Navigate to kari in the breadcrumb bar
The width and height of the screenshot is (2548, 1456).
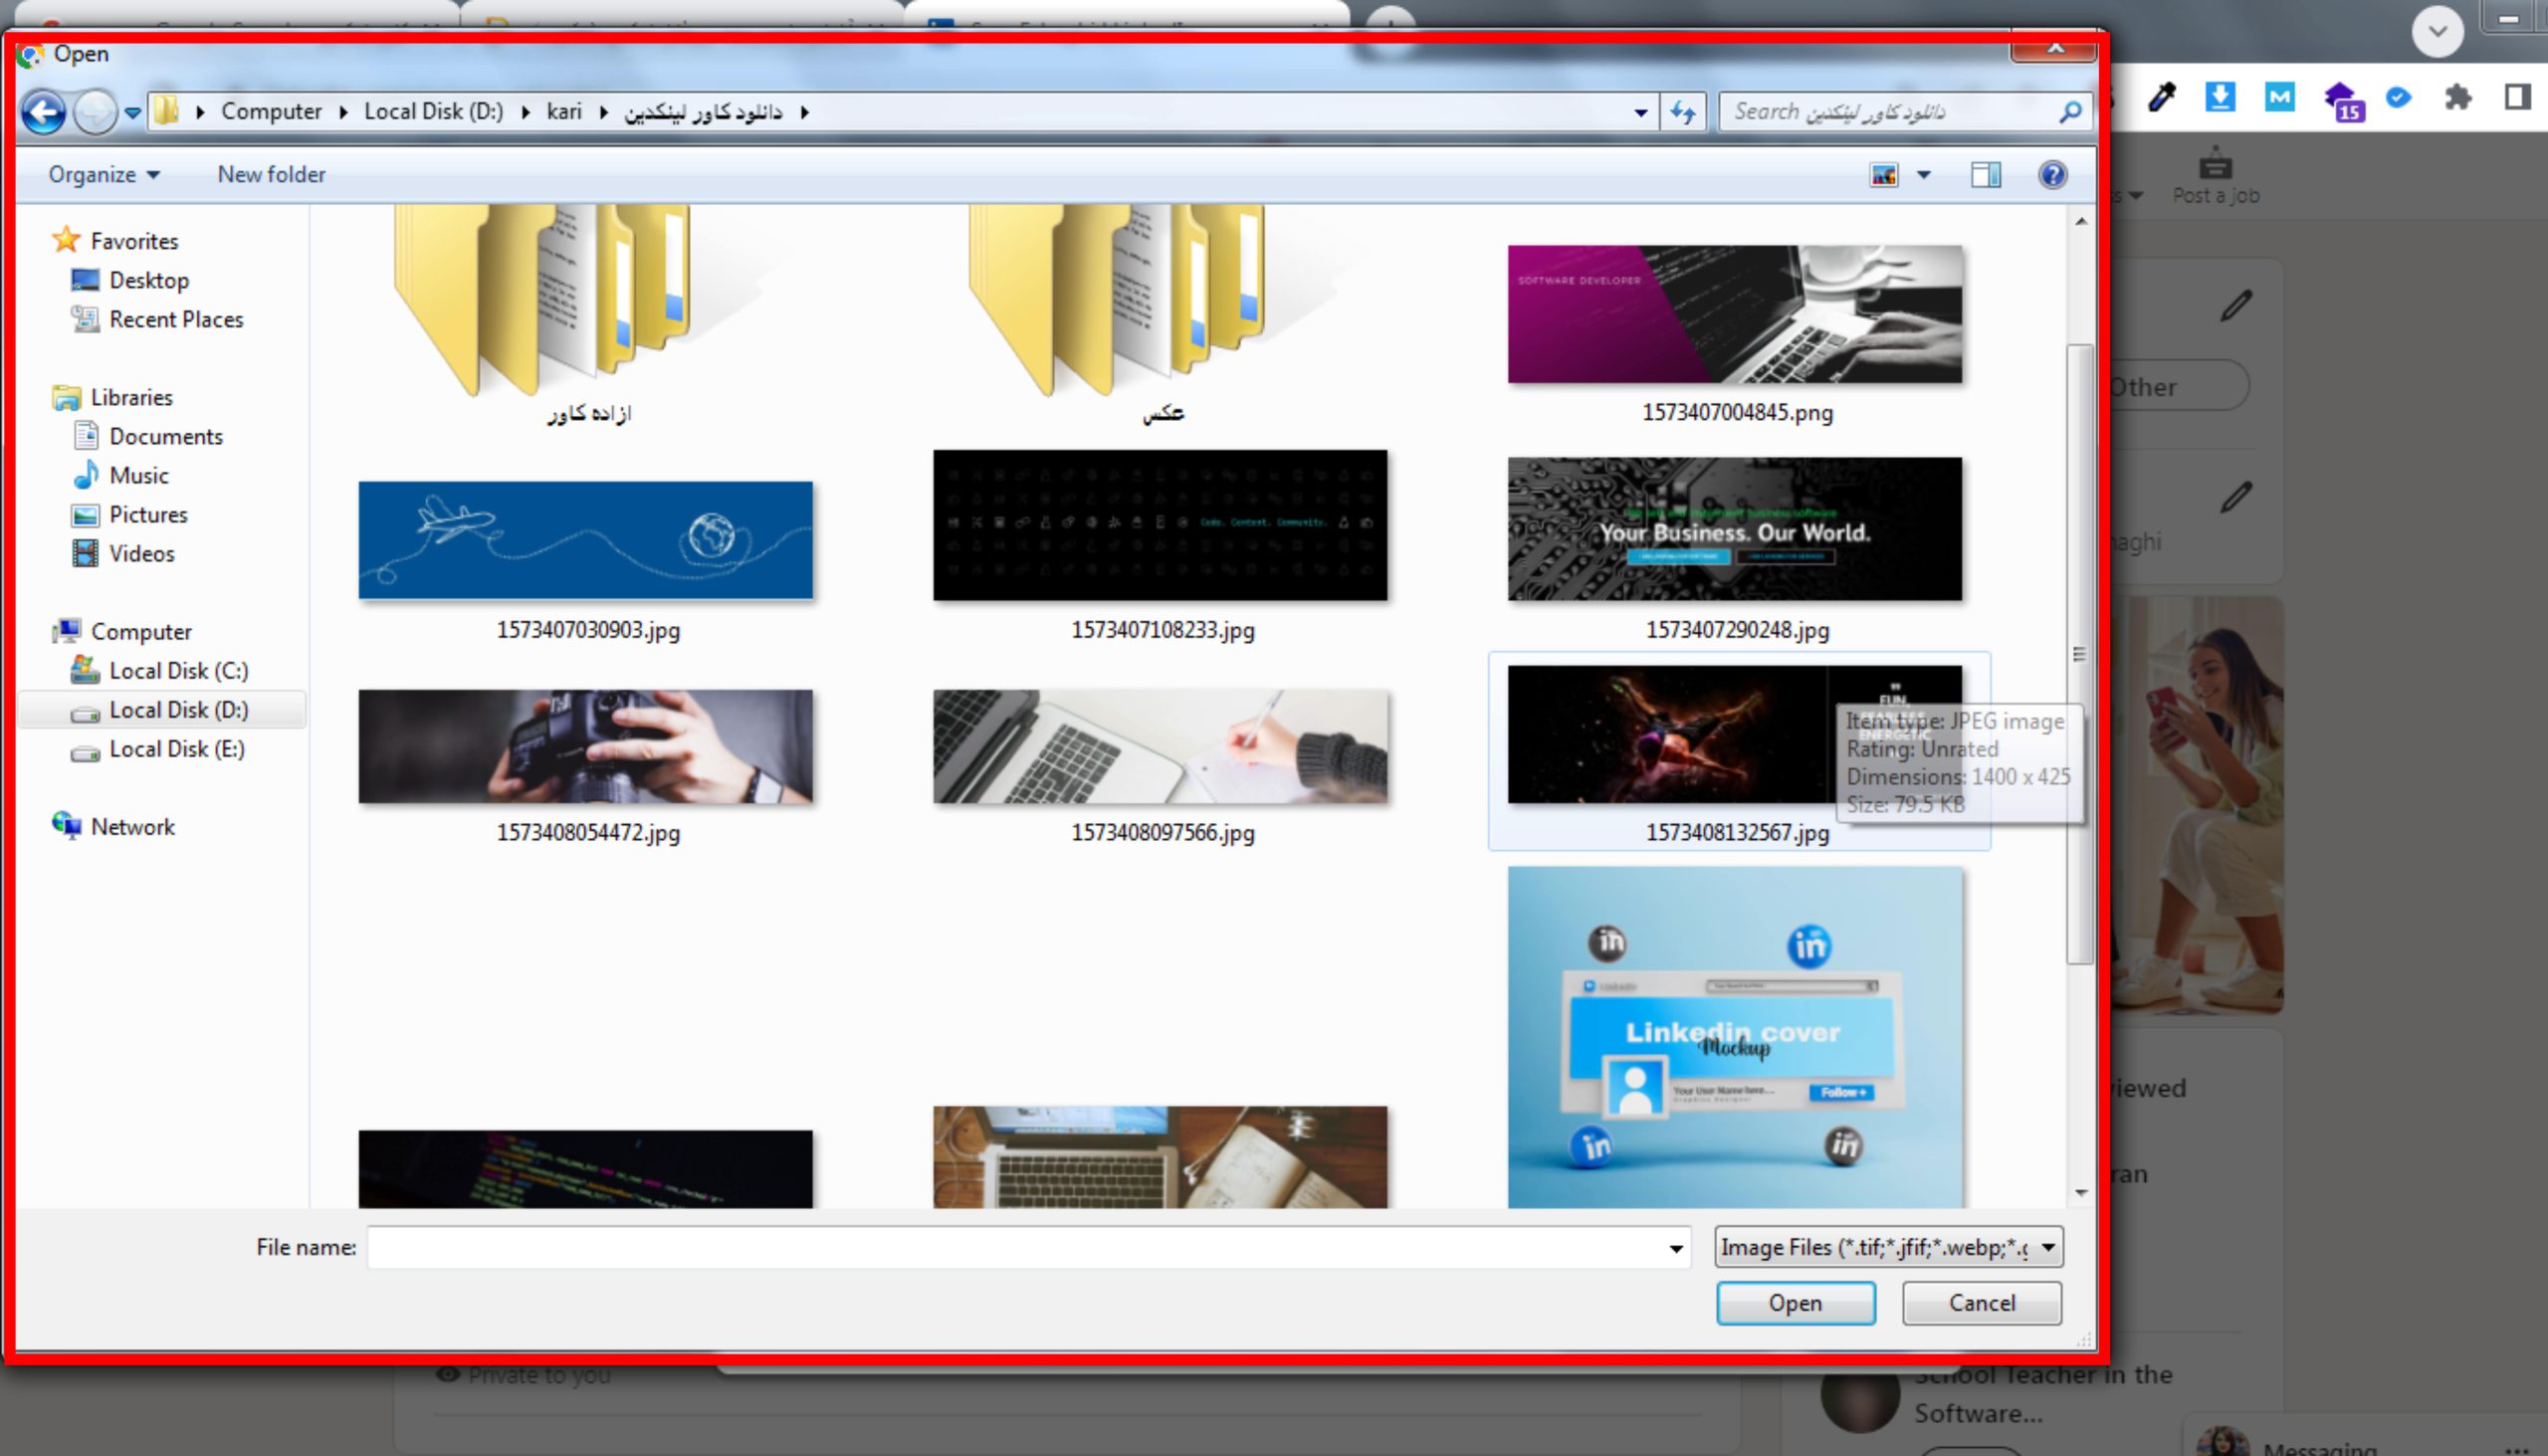point(566,111)
